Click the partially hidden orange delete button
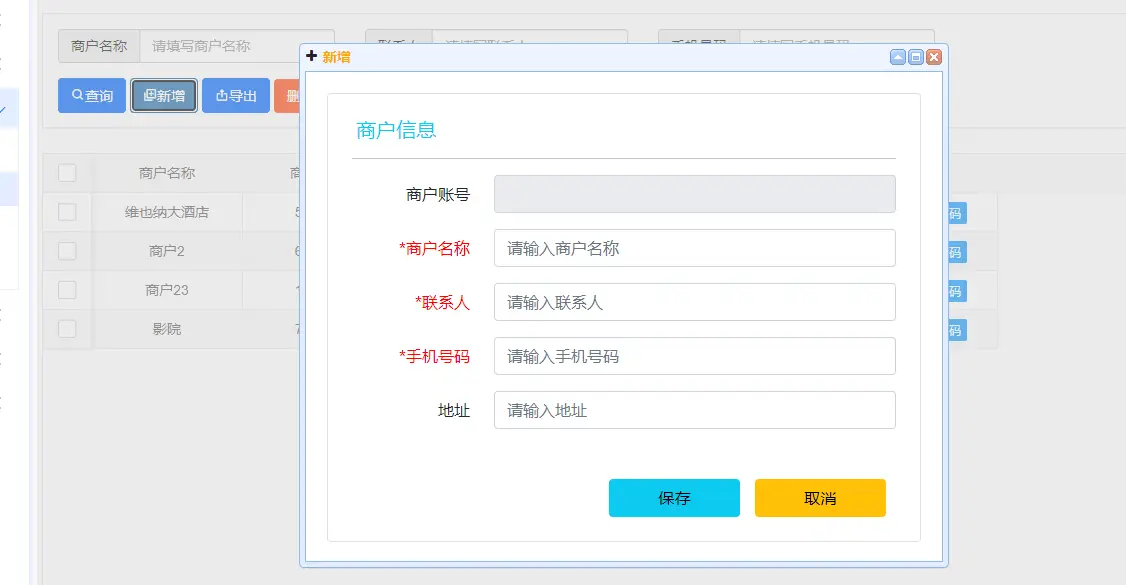Screen dimensions: 1126x585 coord(287,96)
